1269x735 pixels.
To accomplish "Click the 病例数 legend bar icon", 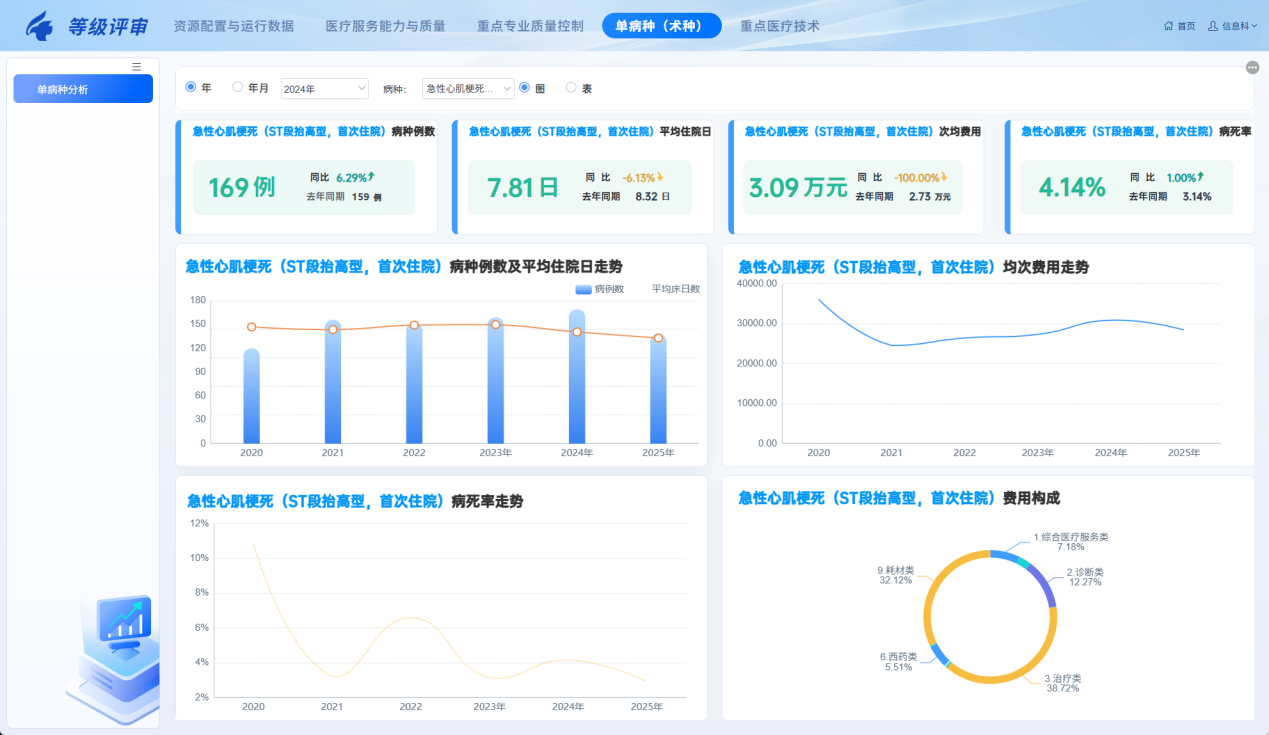I will click(583, 289).
